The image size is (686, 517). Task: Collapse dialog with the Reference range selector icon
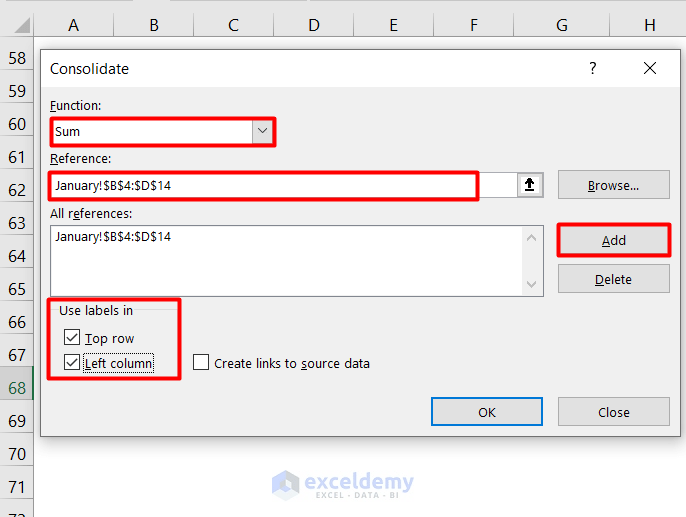(x=529, y=185)
